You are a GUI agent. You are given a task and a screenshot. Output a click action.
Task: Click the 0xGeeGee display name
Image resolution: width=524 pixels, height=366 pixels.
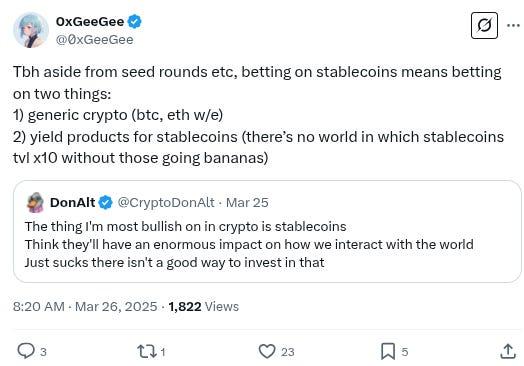(x=90, y=22)
